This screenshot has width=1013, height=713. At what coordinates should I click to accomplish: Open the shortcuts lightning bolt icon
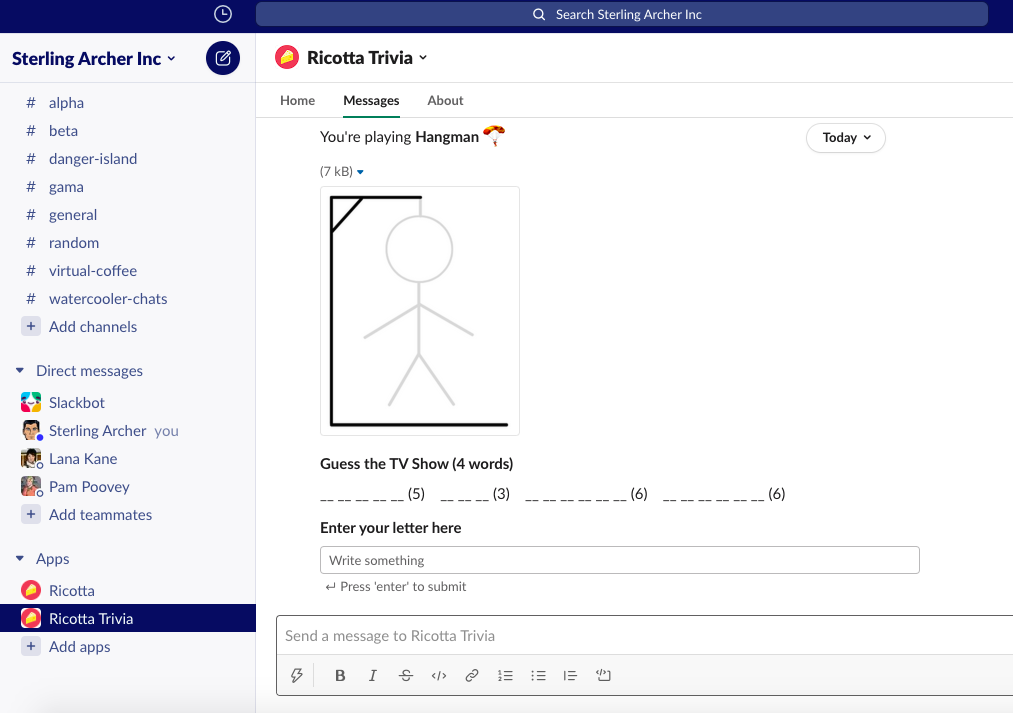[x=297, y=676]
